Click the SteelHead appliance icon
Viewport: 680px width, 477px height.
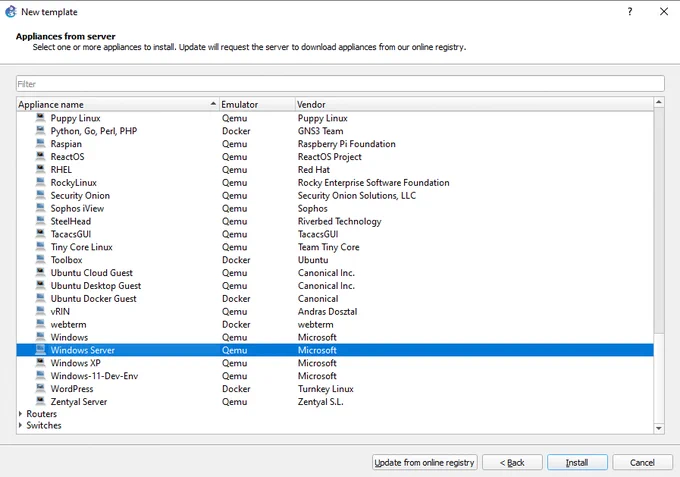[x=40, y=221]
